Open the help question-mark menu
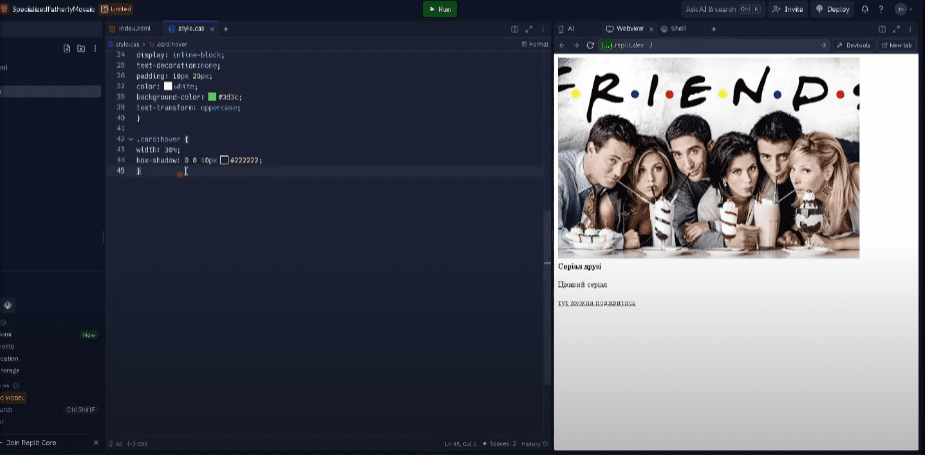This screenshot has width=925, height=455. [881, 9]
